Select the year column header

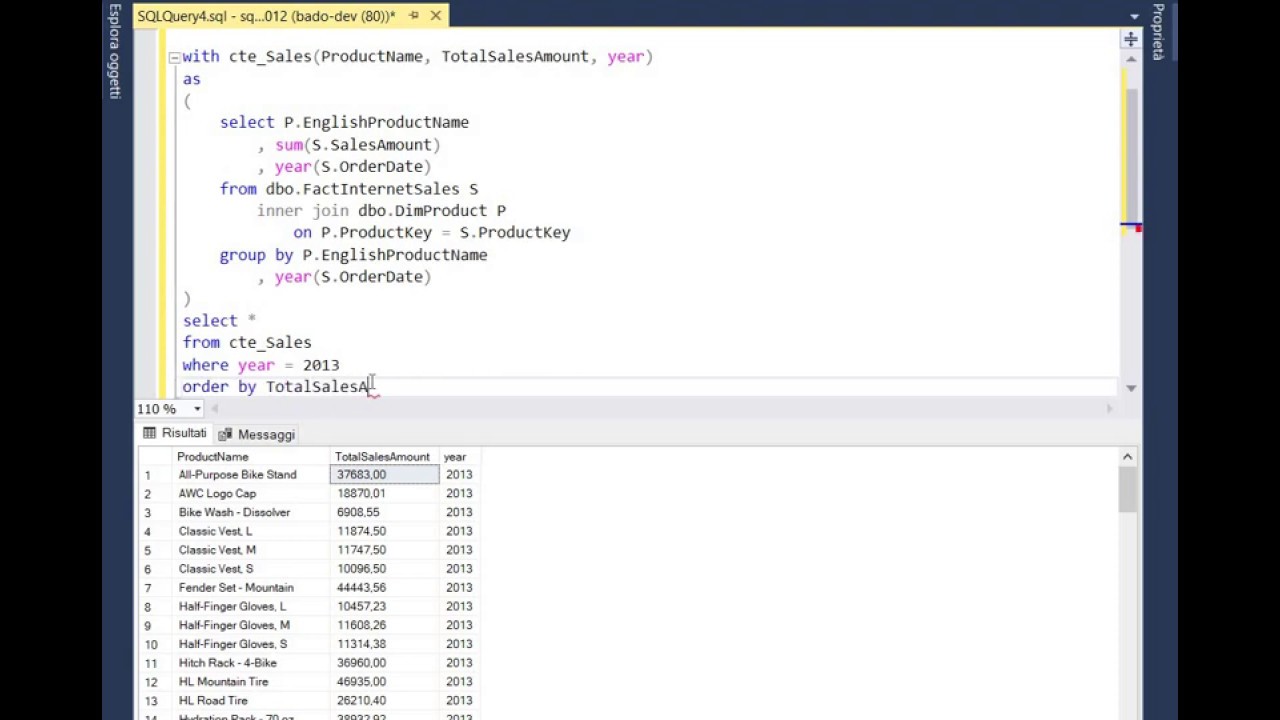tap(461, 457)
